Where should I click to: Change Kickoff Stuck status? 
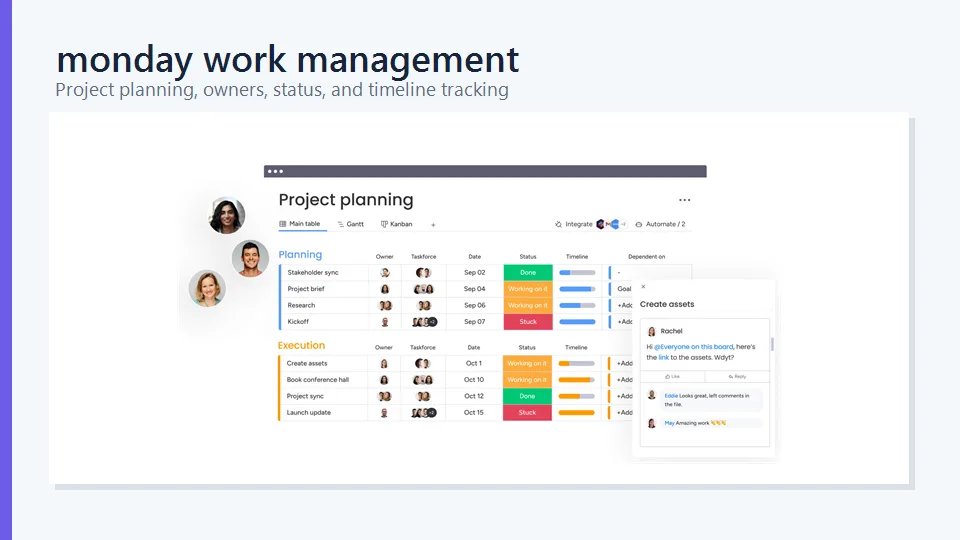tap(528, 322)
